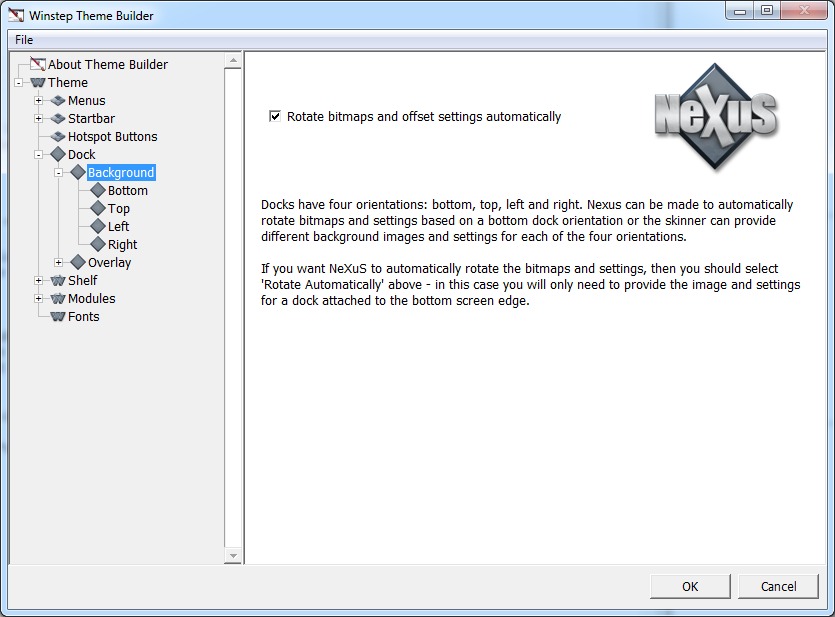Viewport: 835px width, 617px height.
Task: Select the Overlay tree label
Action: click(109, 262)
